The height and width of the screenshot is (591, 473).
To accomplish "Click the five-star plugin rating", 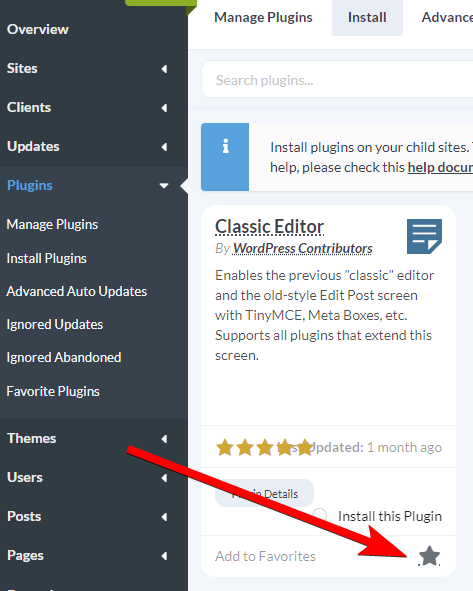I will (265, 448).
